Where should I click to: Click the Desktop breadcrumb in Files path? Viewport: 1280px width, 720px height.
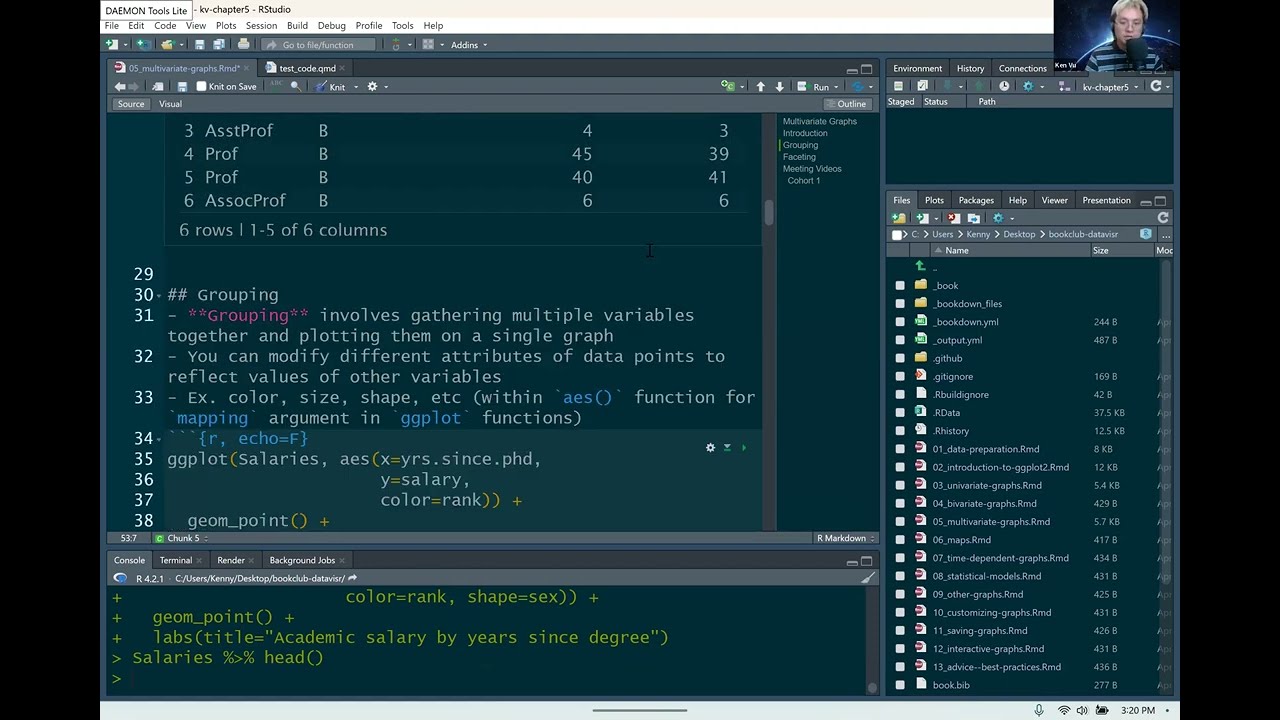[1019, 234]
